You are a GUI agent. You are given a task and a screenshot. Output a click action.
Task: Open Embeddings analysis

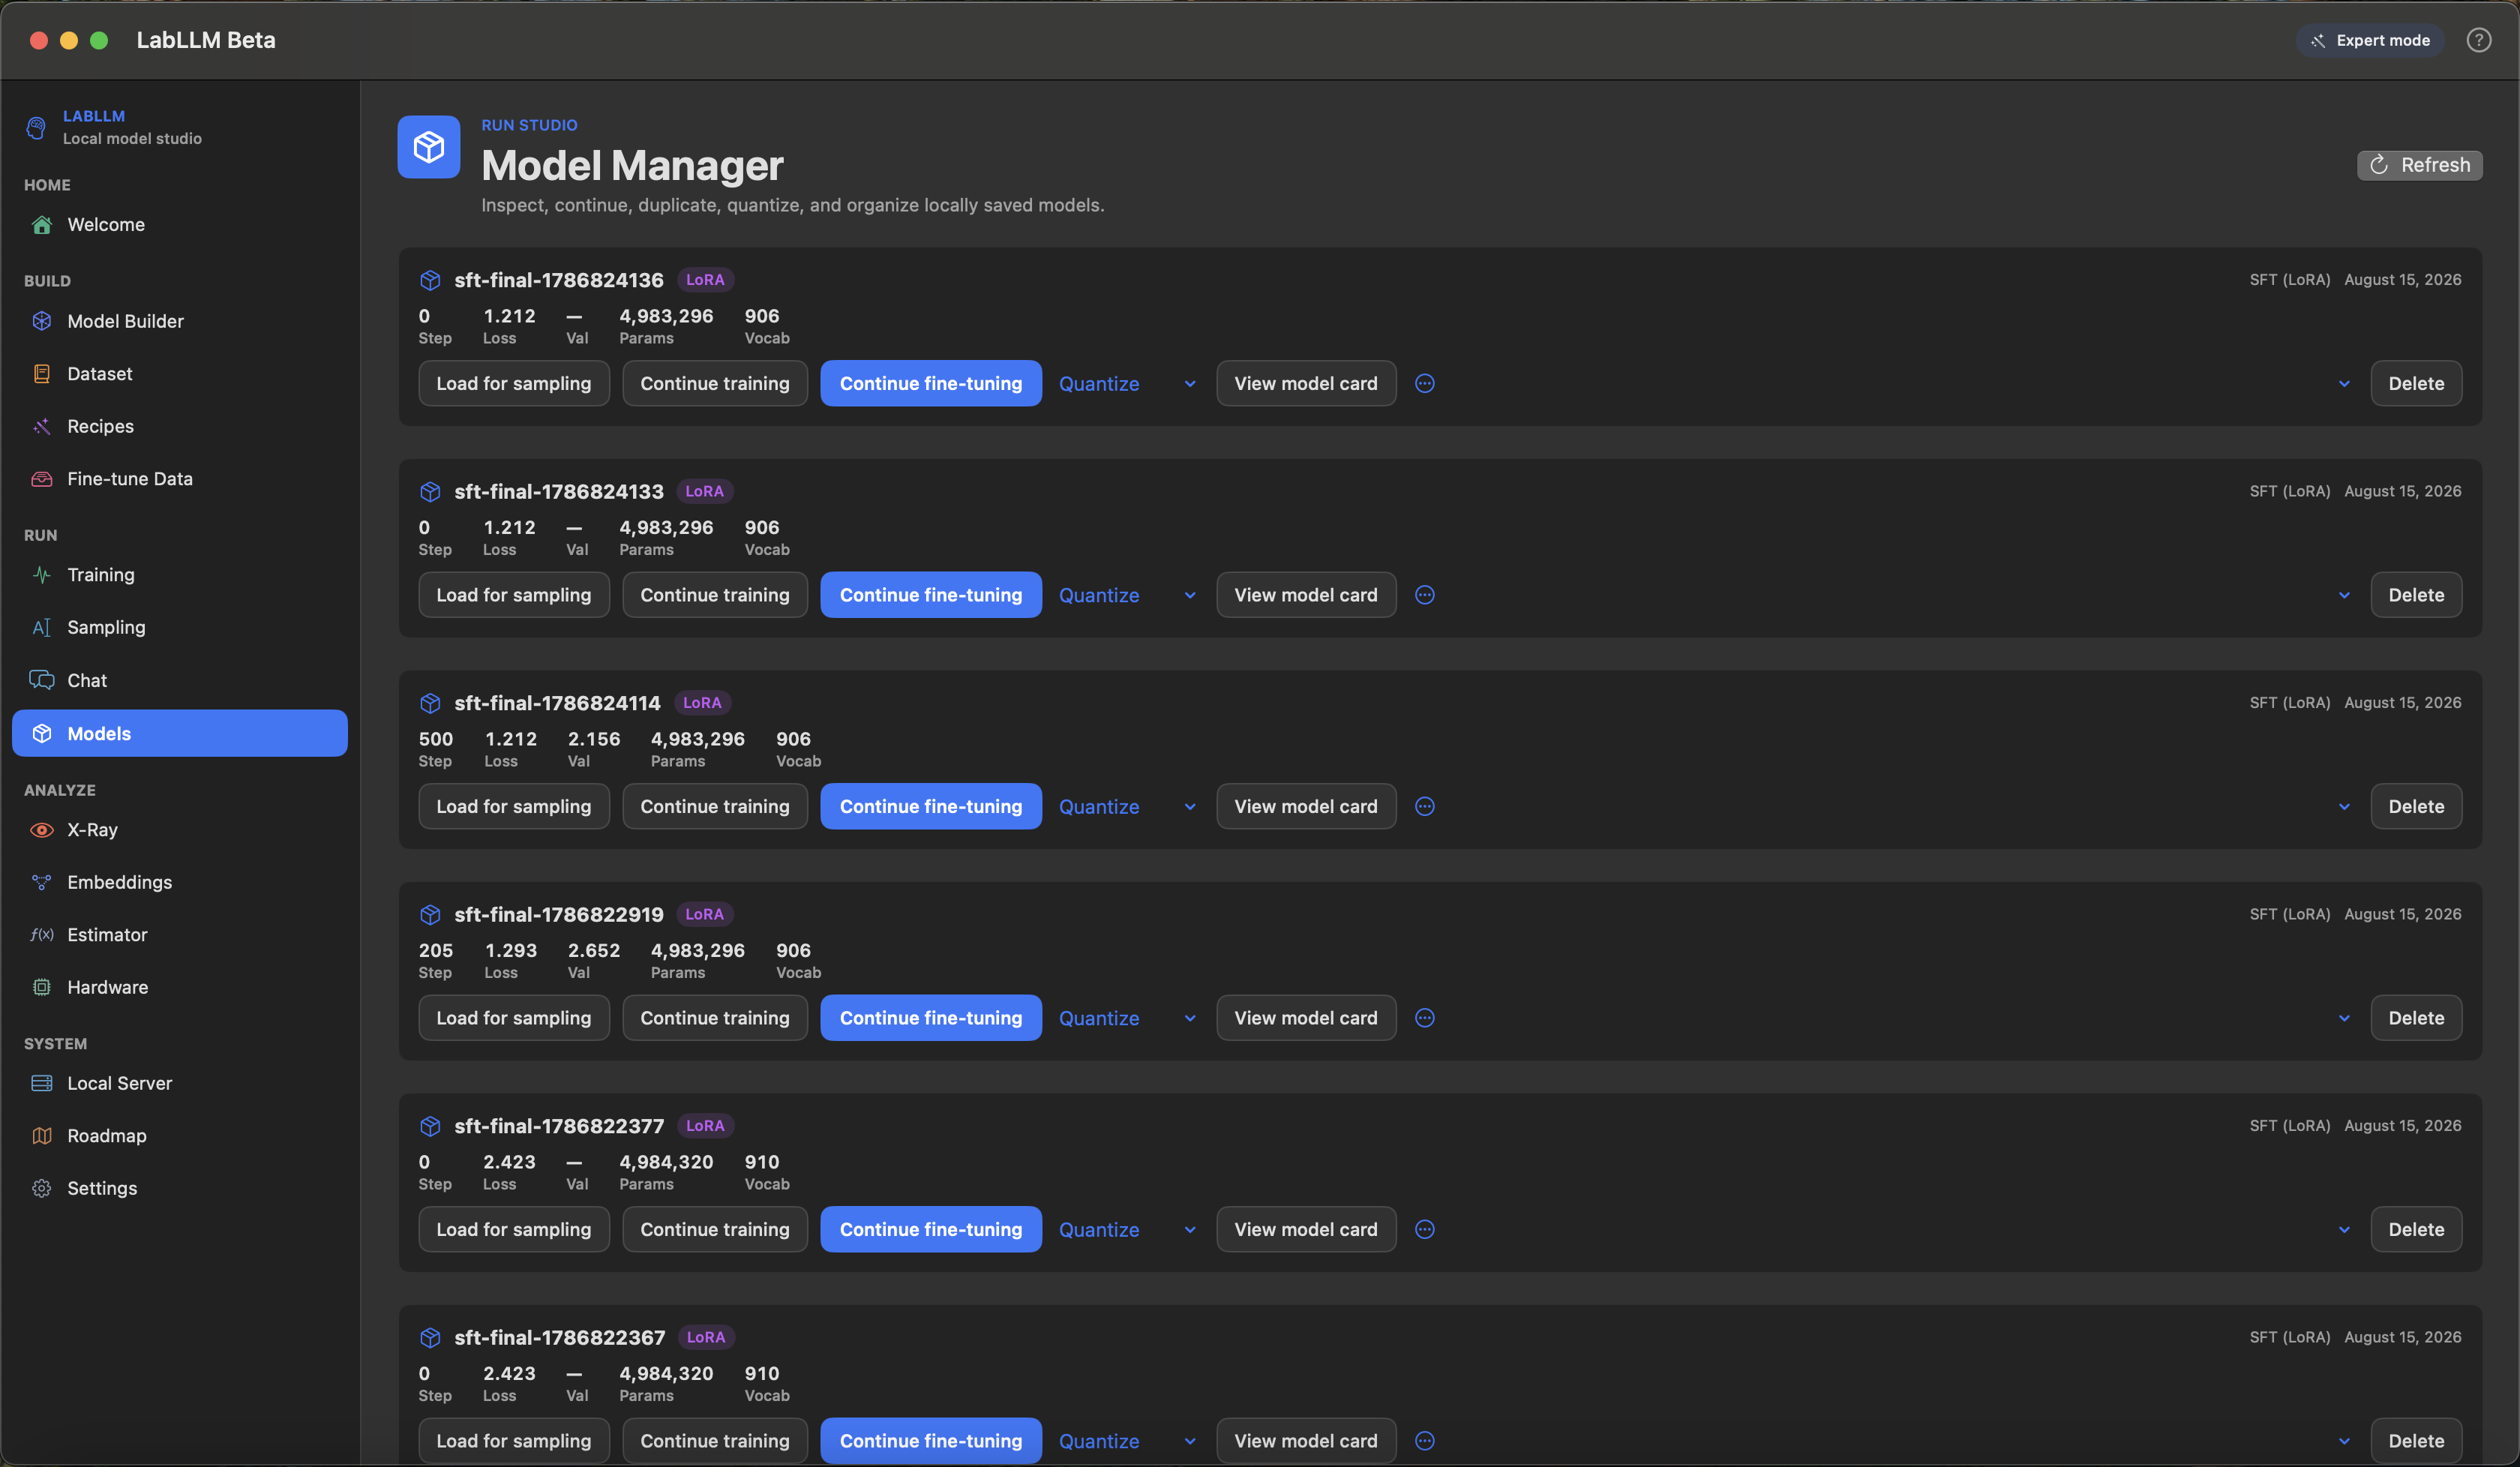pyautogui.click(x=180, y=882)
